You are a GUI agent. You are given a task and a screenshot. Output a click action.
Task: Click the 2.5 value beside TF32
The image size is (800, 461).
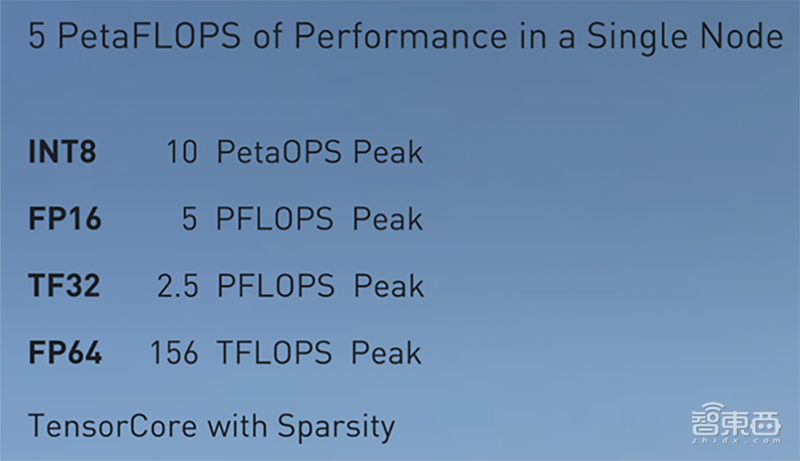(177, 287)
